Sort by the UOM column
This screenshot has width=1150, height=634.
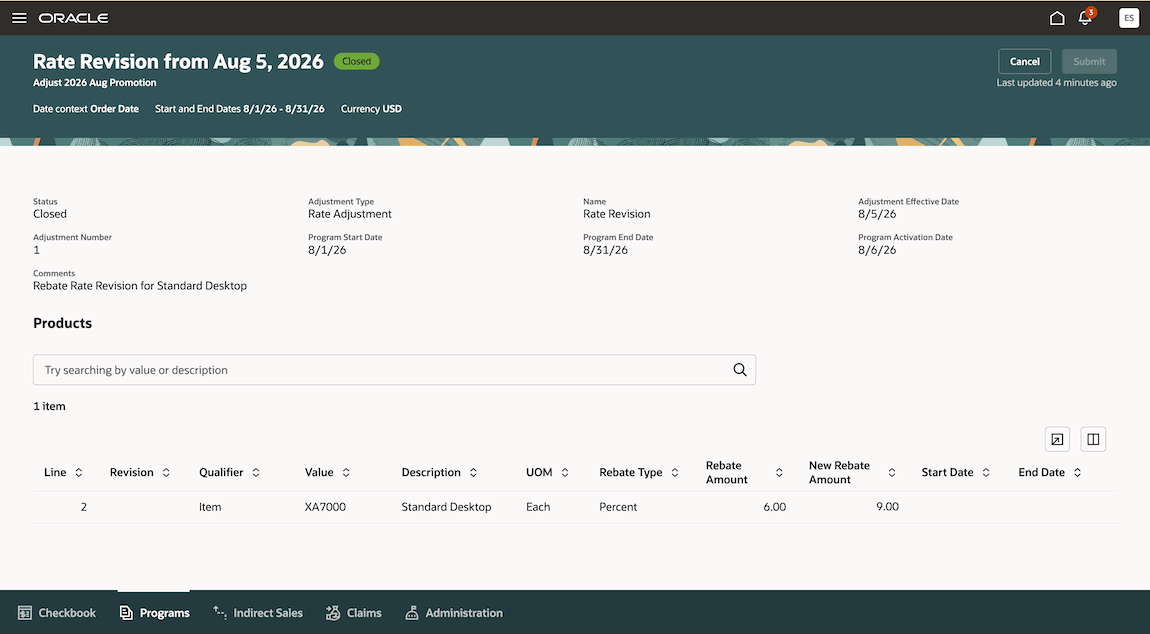pos(565,473)
